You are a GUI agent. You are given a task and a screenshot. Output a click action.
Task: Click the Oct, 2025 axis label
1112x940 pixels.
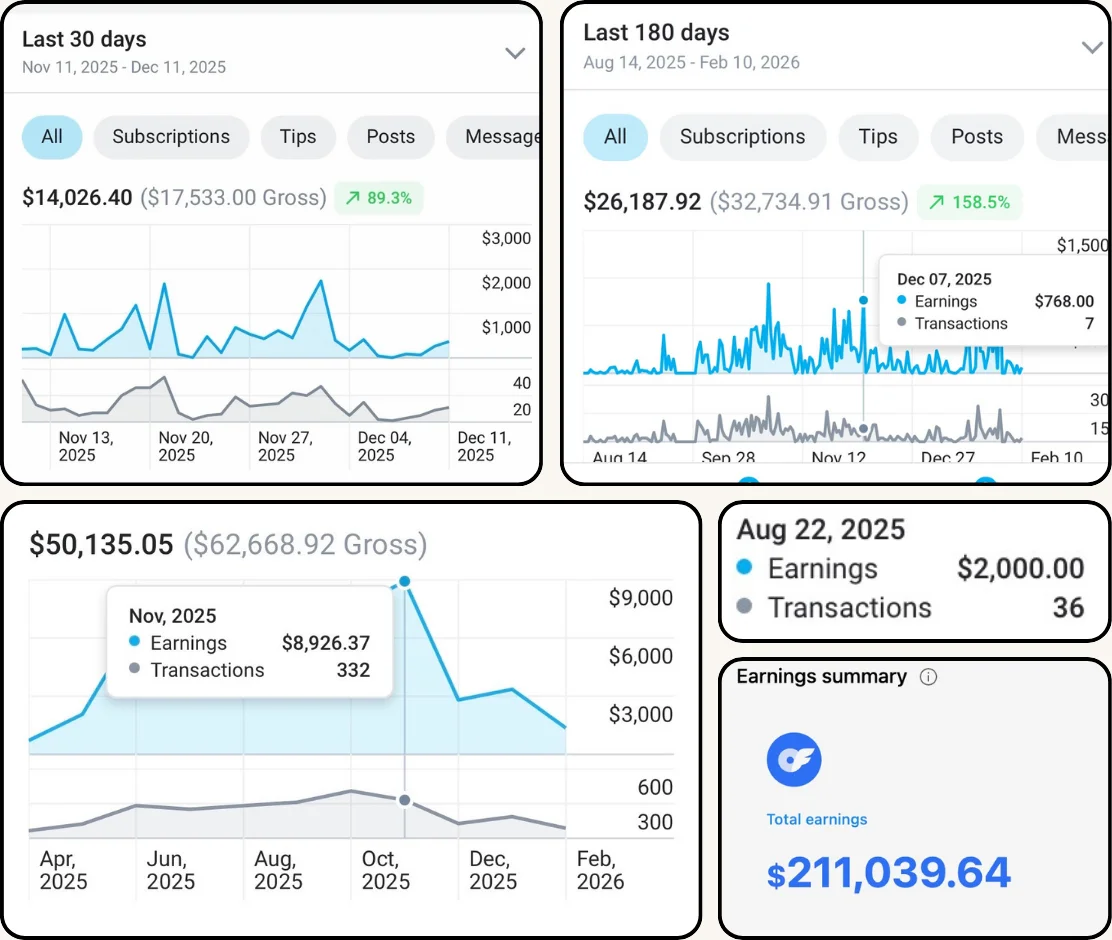385,870
